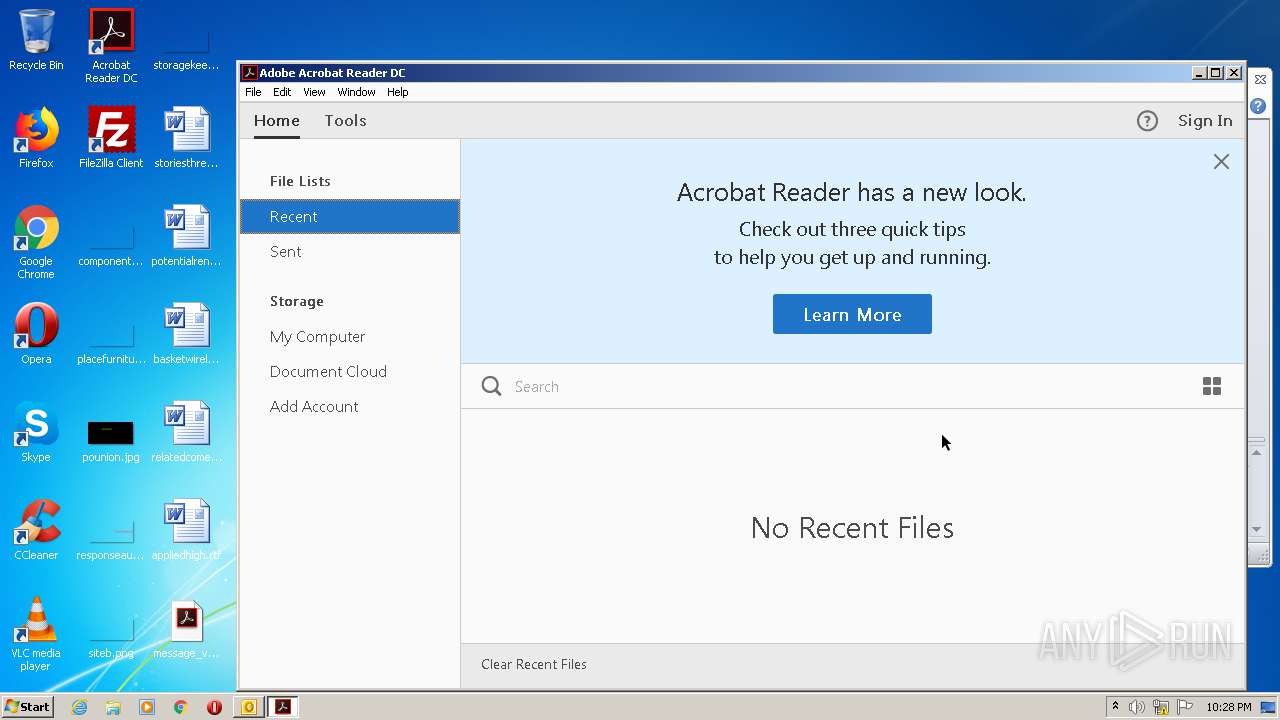Screen dimensions: 1280x720
Task: Click the network tray icon
Action: [1161, 707]
